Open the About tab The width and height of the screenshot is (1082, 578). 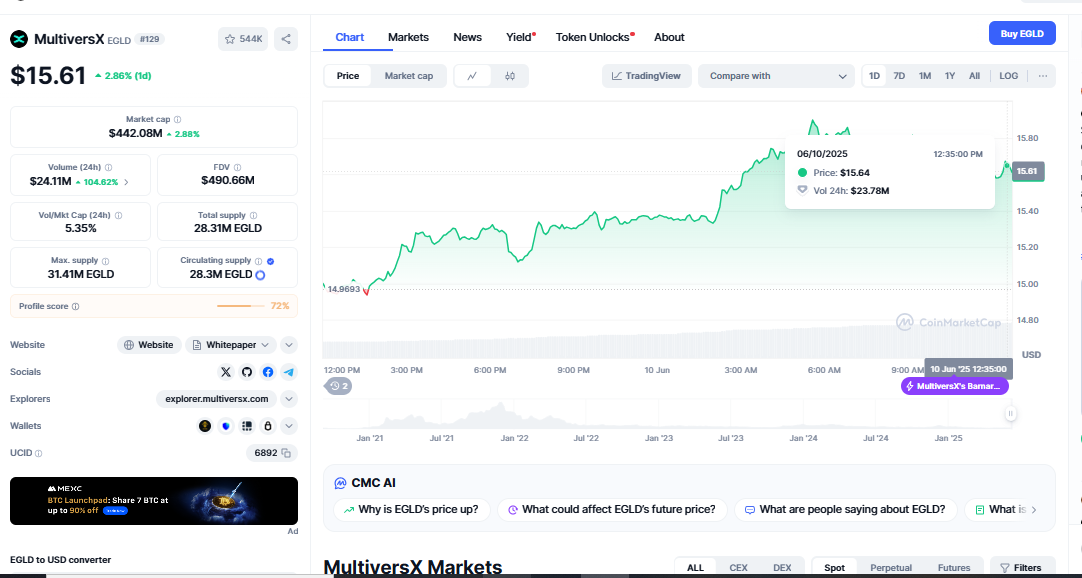669,37
